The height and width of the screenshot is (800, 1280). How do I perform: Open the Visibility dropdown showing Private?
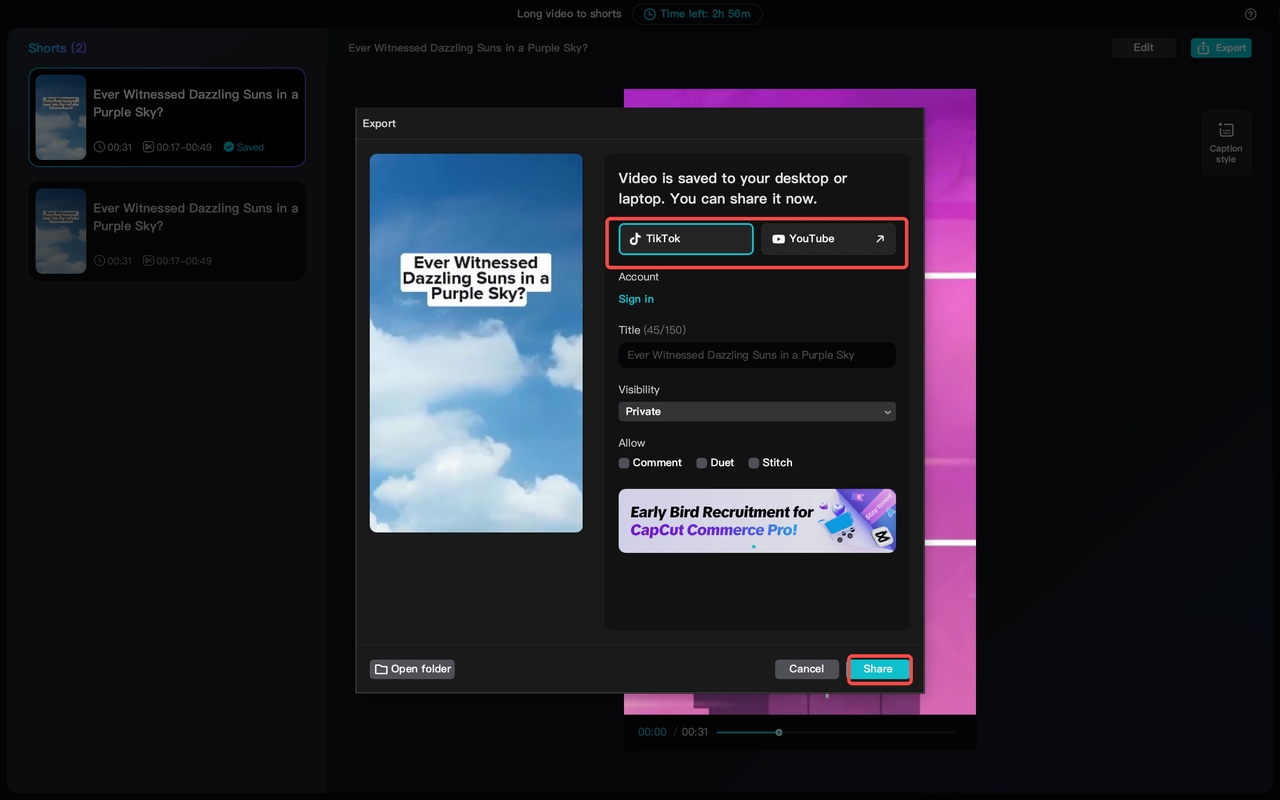click(x=756, y=411)
